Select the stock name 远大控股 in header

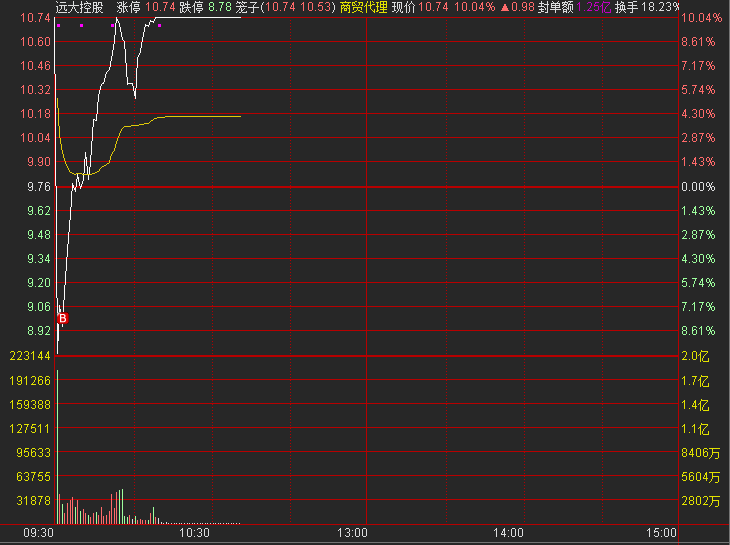(79, 7)
